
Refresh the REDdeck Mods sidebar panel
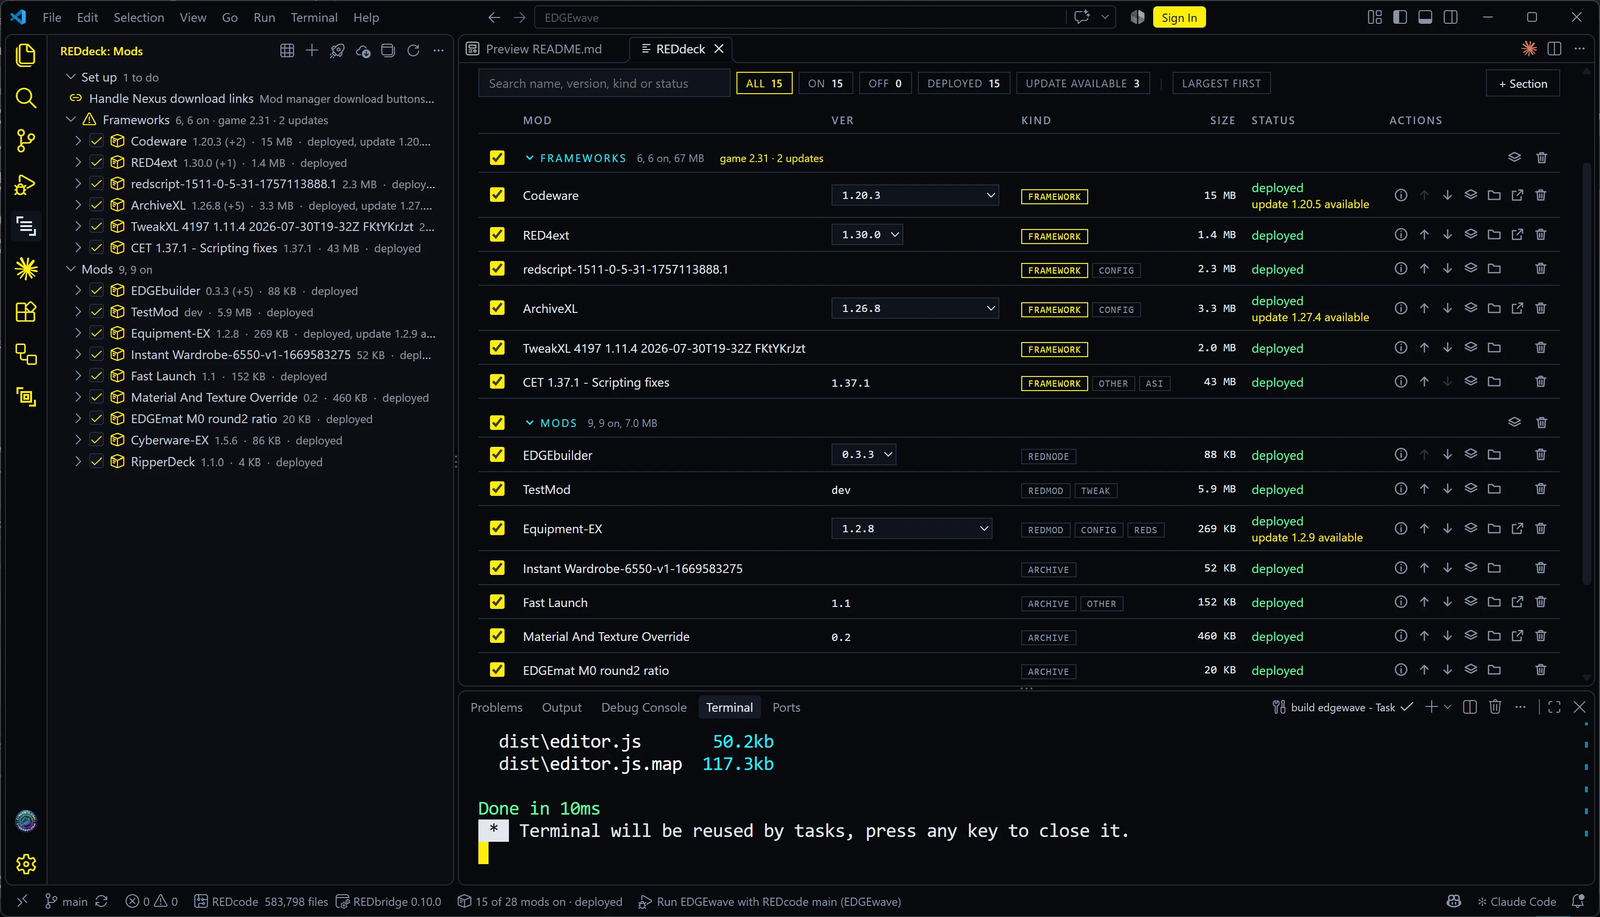[413, 51]
